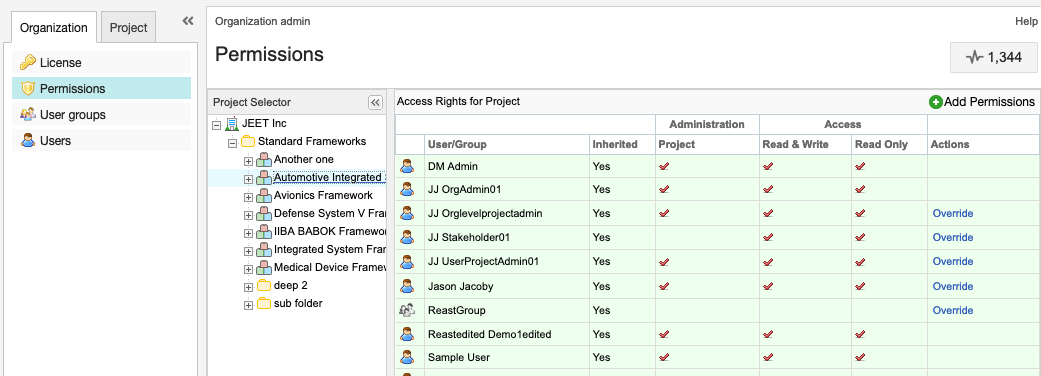The width and height of the screenshot is (1041, 376).
Task: Open the Help link
Action: coord(1026,21)
